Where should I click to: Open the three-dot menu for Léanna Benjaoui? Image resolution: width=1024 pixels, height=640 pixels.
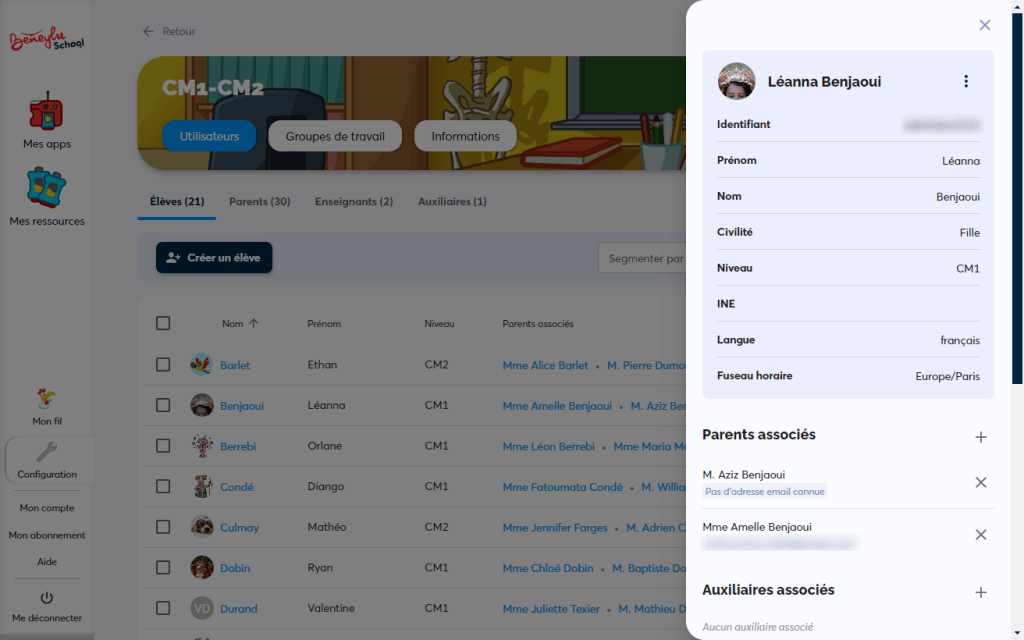click(x=965, y=81)
